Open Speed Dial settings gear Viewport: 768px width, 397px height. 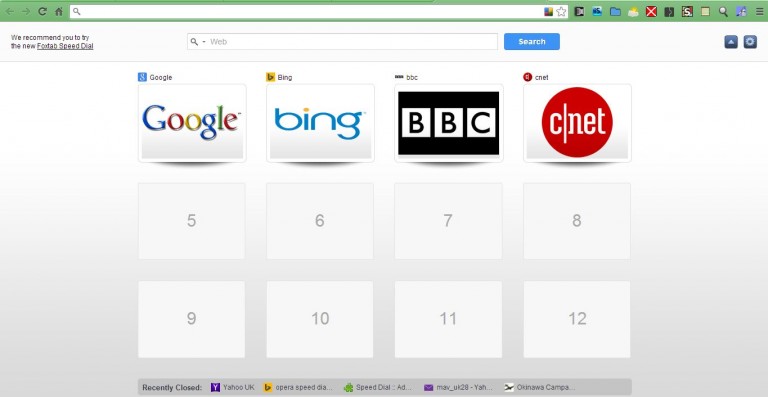(x=750, y=42)
